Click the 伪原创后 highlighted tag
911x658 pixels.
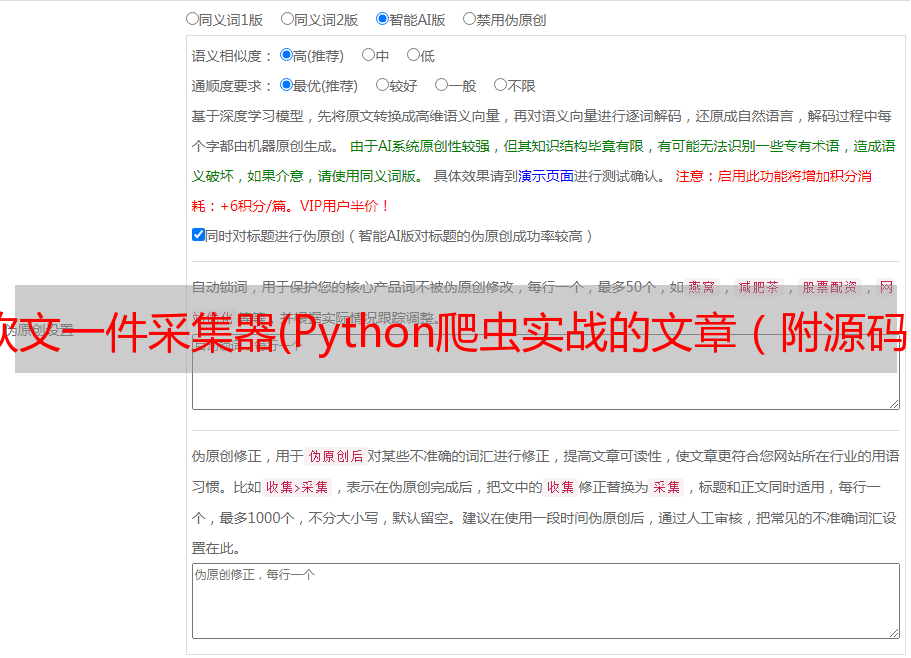tap(336, 456)
